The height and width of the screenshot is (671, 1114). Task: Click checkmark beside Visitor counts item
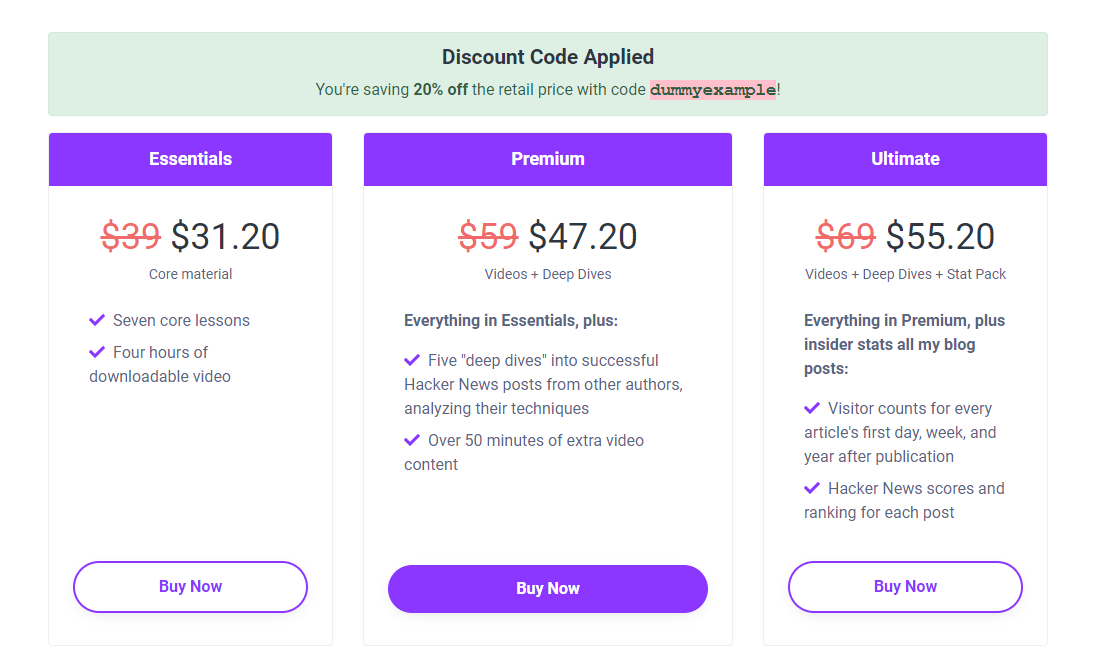(812, 408)
